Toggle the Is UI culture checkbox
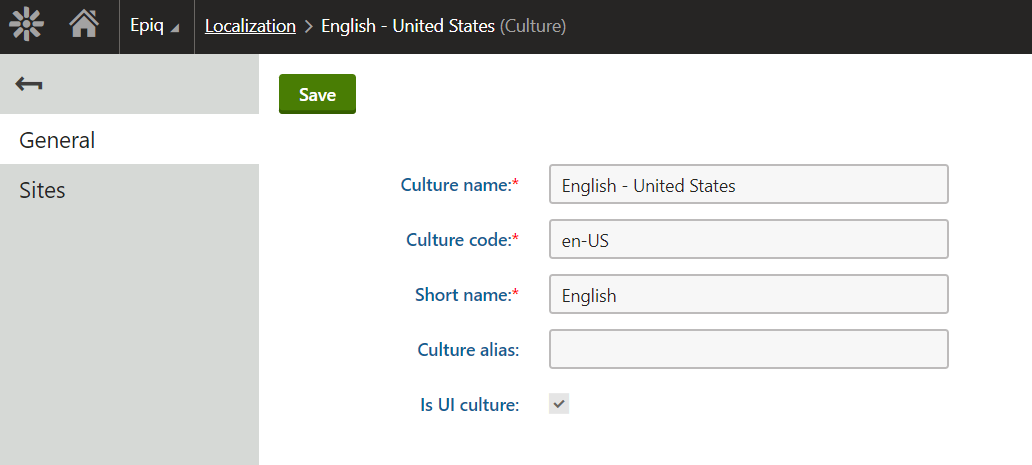Viewport: 1032px width, 465px height. (x=559, y=404)
